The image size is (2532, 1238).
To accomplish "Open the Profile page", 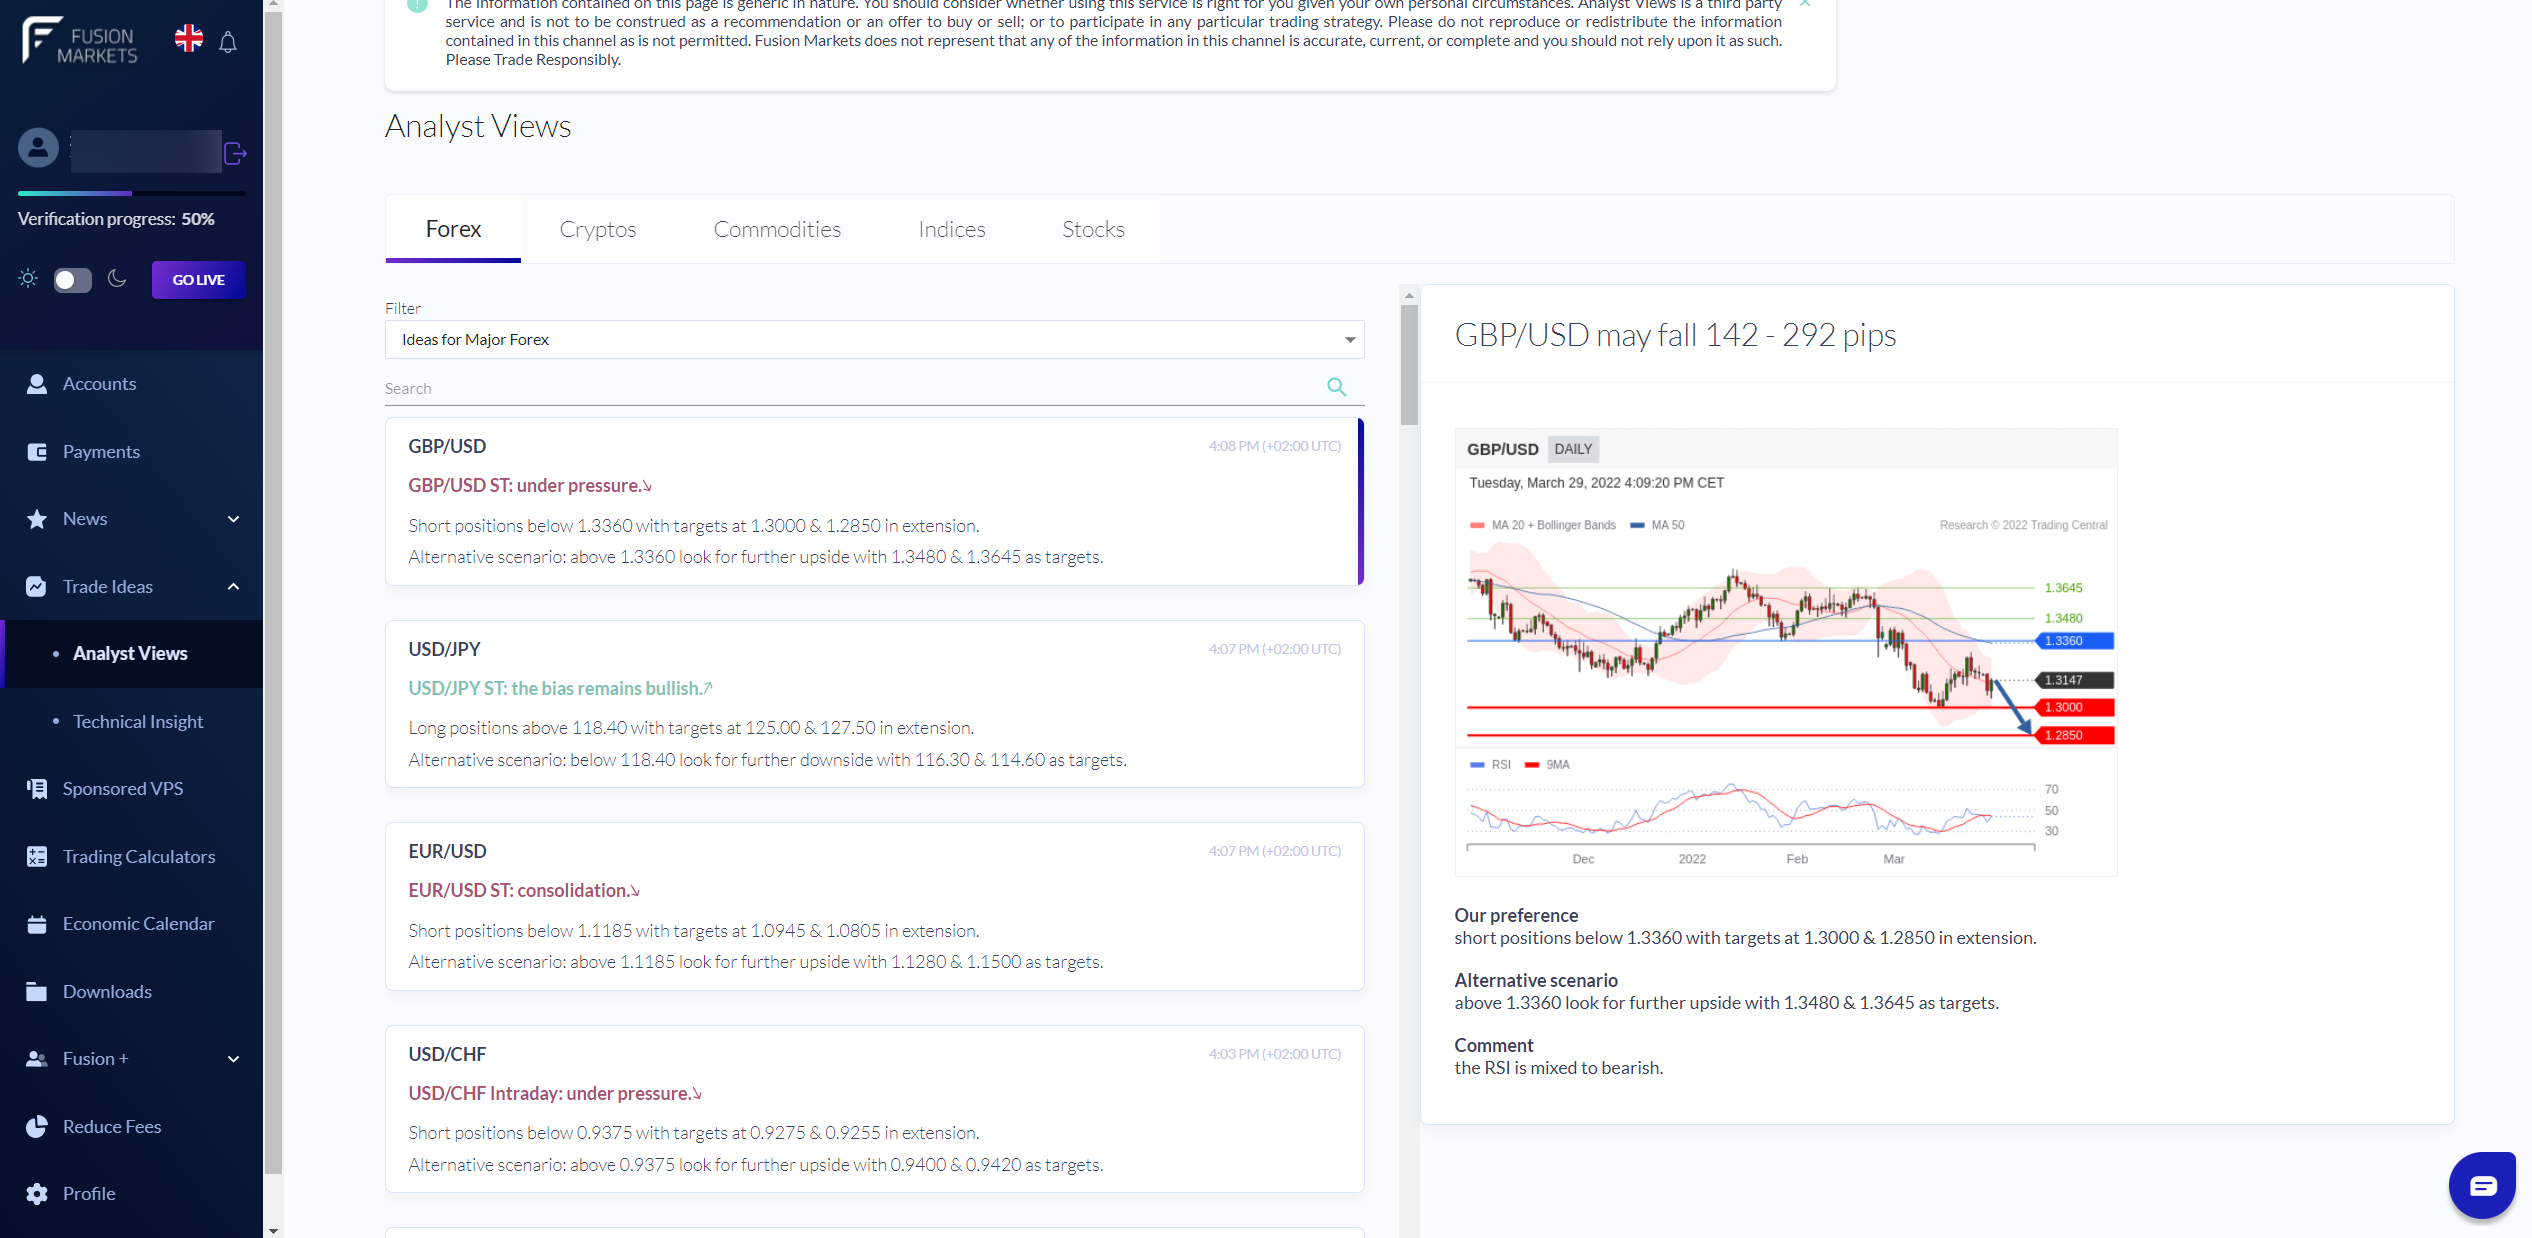I will [132, 1194].
